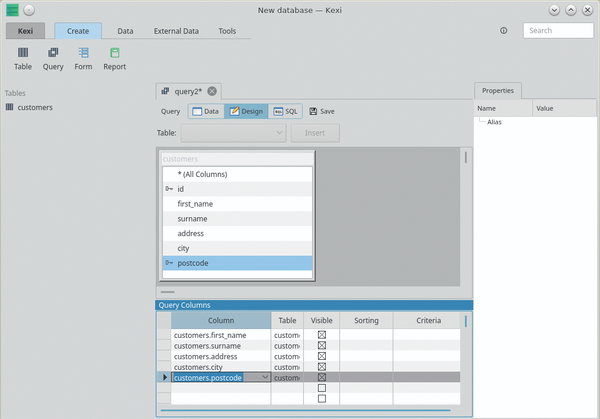Viewport: 600px width, 419px height.
Task: Switch to Design view
Action: [246, 111]
